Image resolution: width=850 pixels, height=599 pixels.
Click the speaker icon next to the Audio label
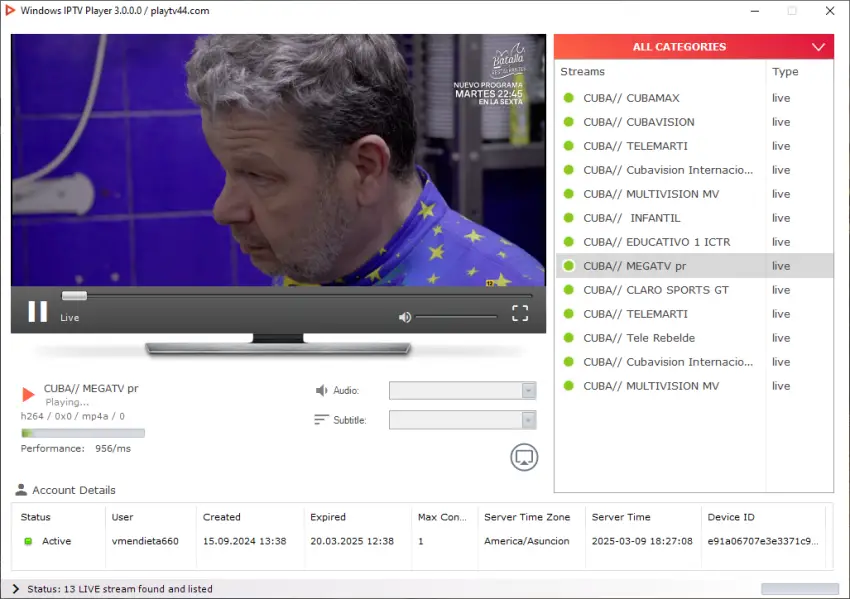tap(321, 390)
